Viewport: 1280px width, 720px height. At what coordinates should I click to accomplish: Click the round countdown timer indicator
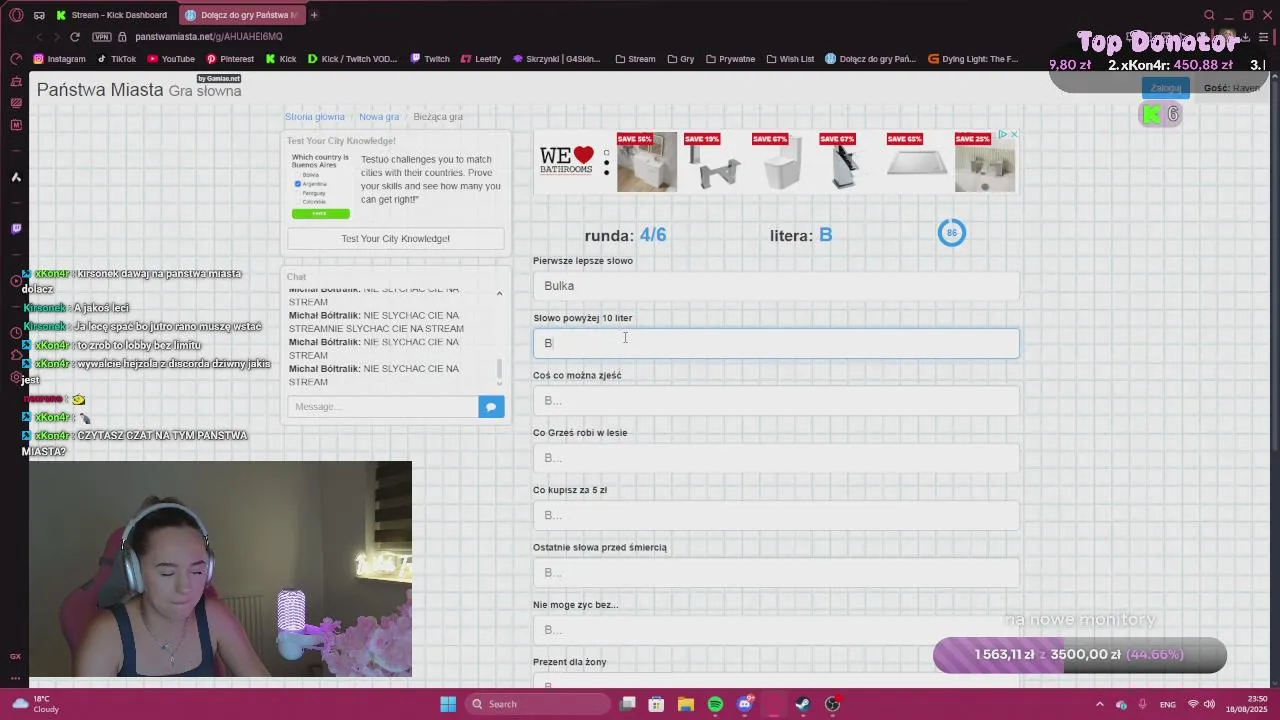(951, 233)
